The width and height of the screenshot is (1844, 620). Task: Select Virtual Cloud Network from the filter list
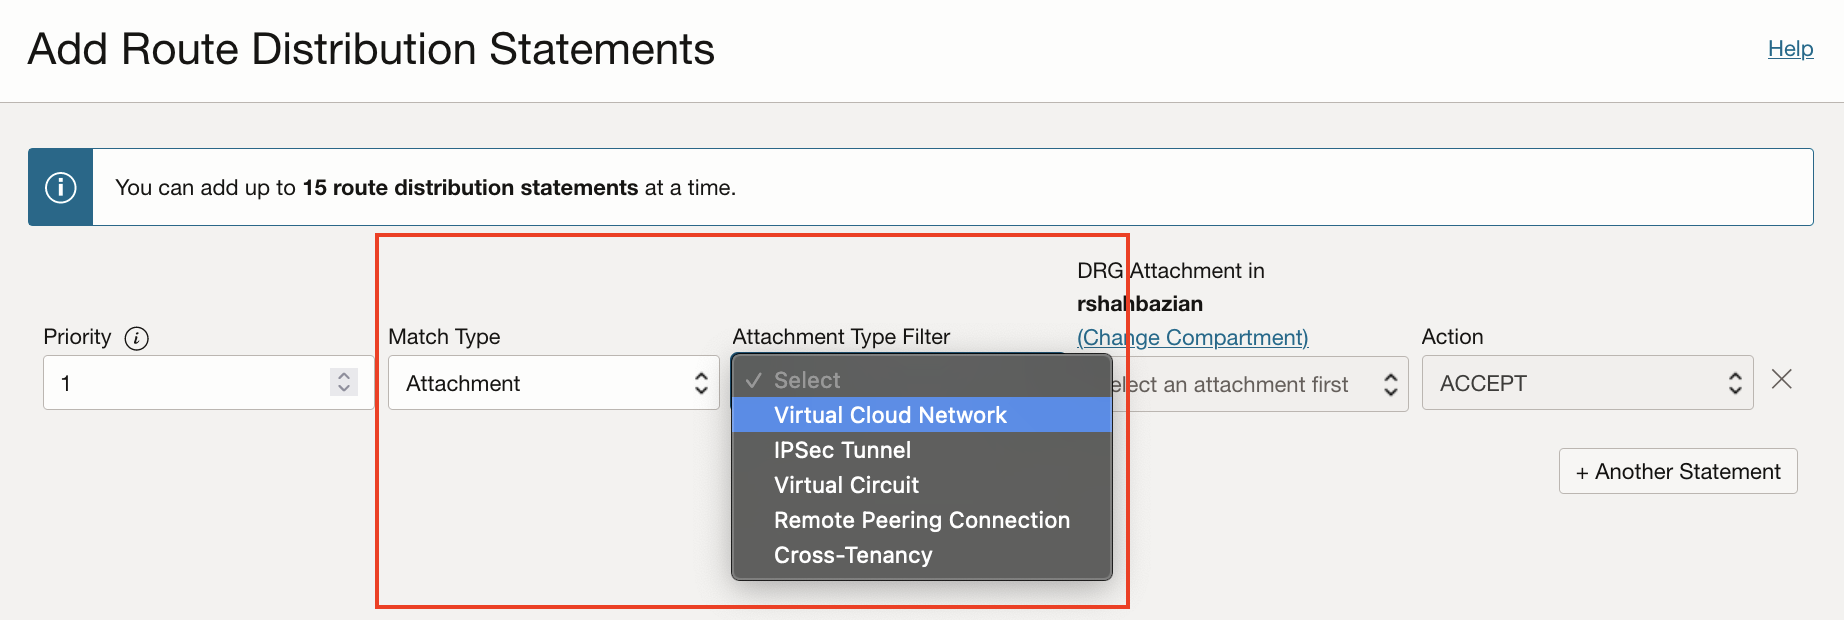point(890,415)
